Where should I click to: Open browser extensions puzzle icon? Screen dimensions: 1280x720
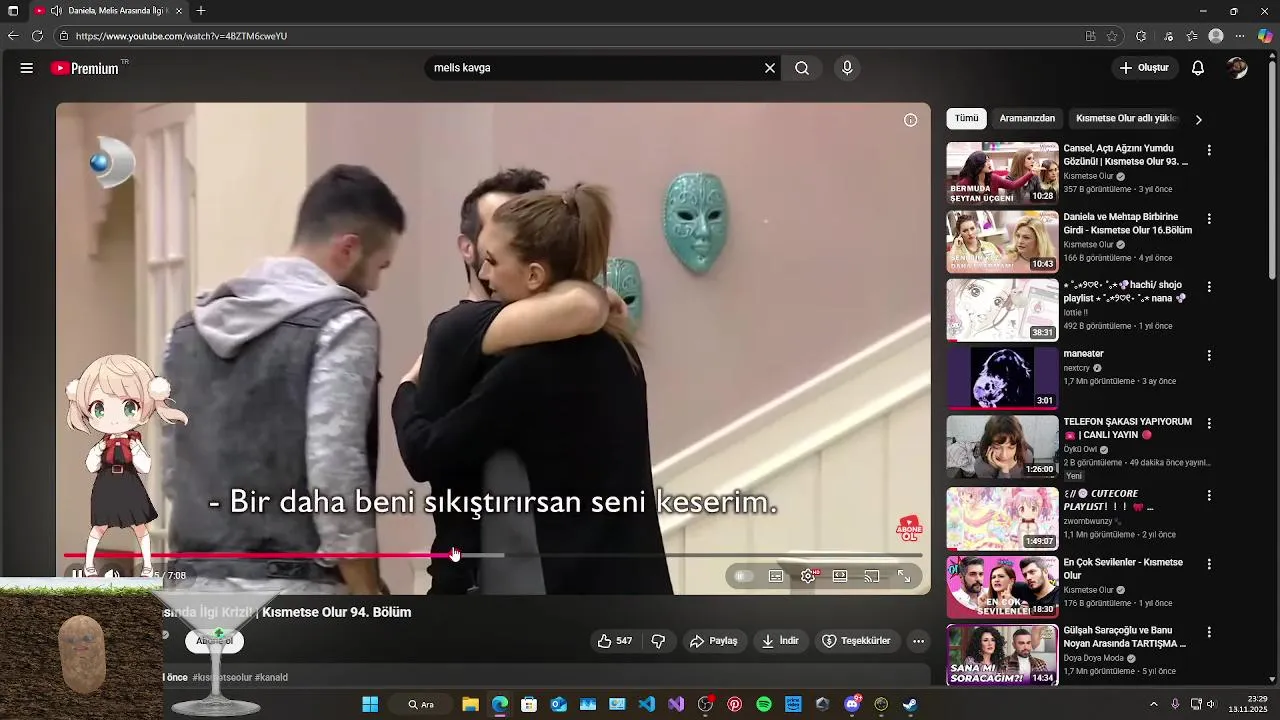click(x=1141, y=36)
